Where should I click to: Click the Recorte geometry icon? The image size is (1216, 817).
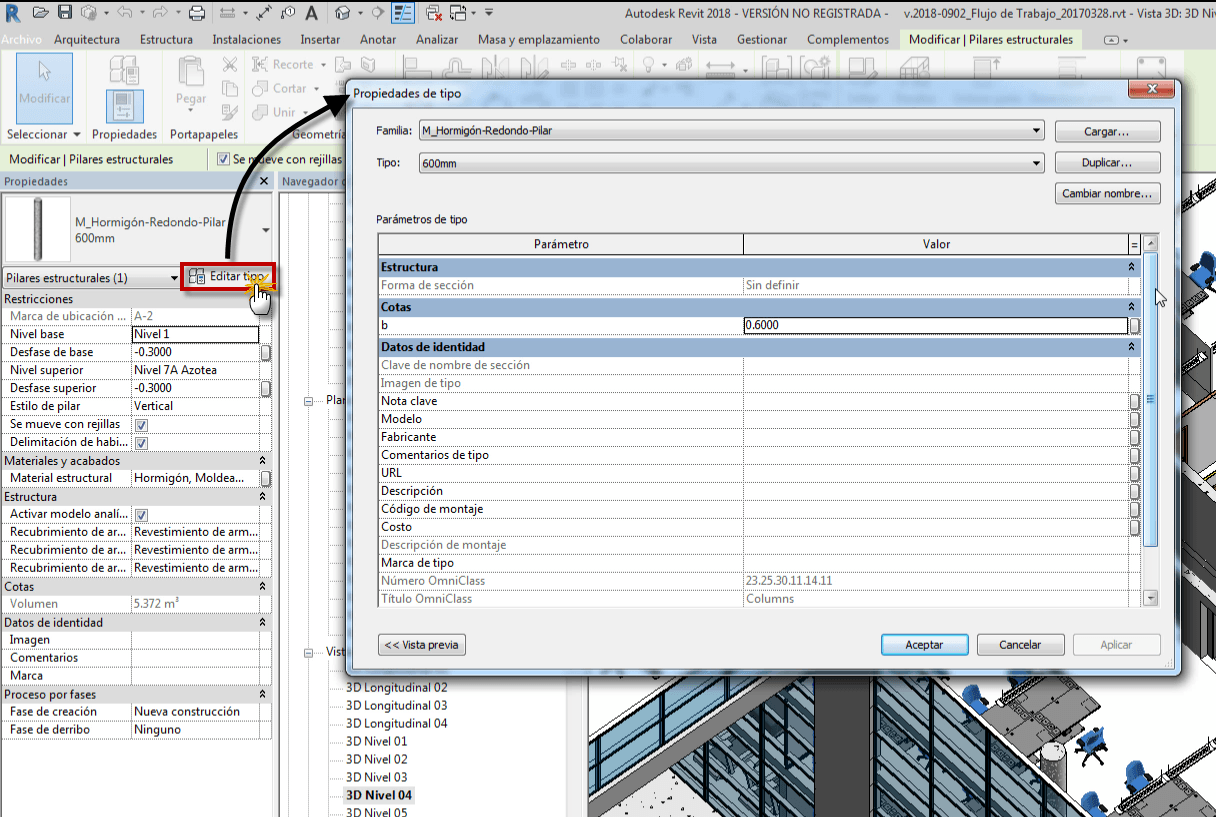[x=258, y=64]
